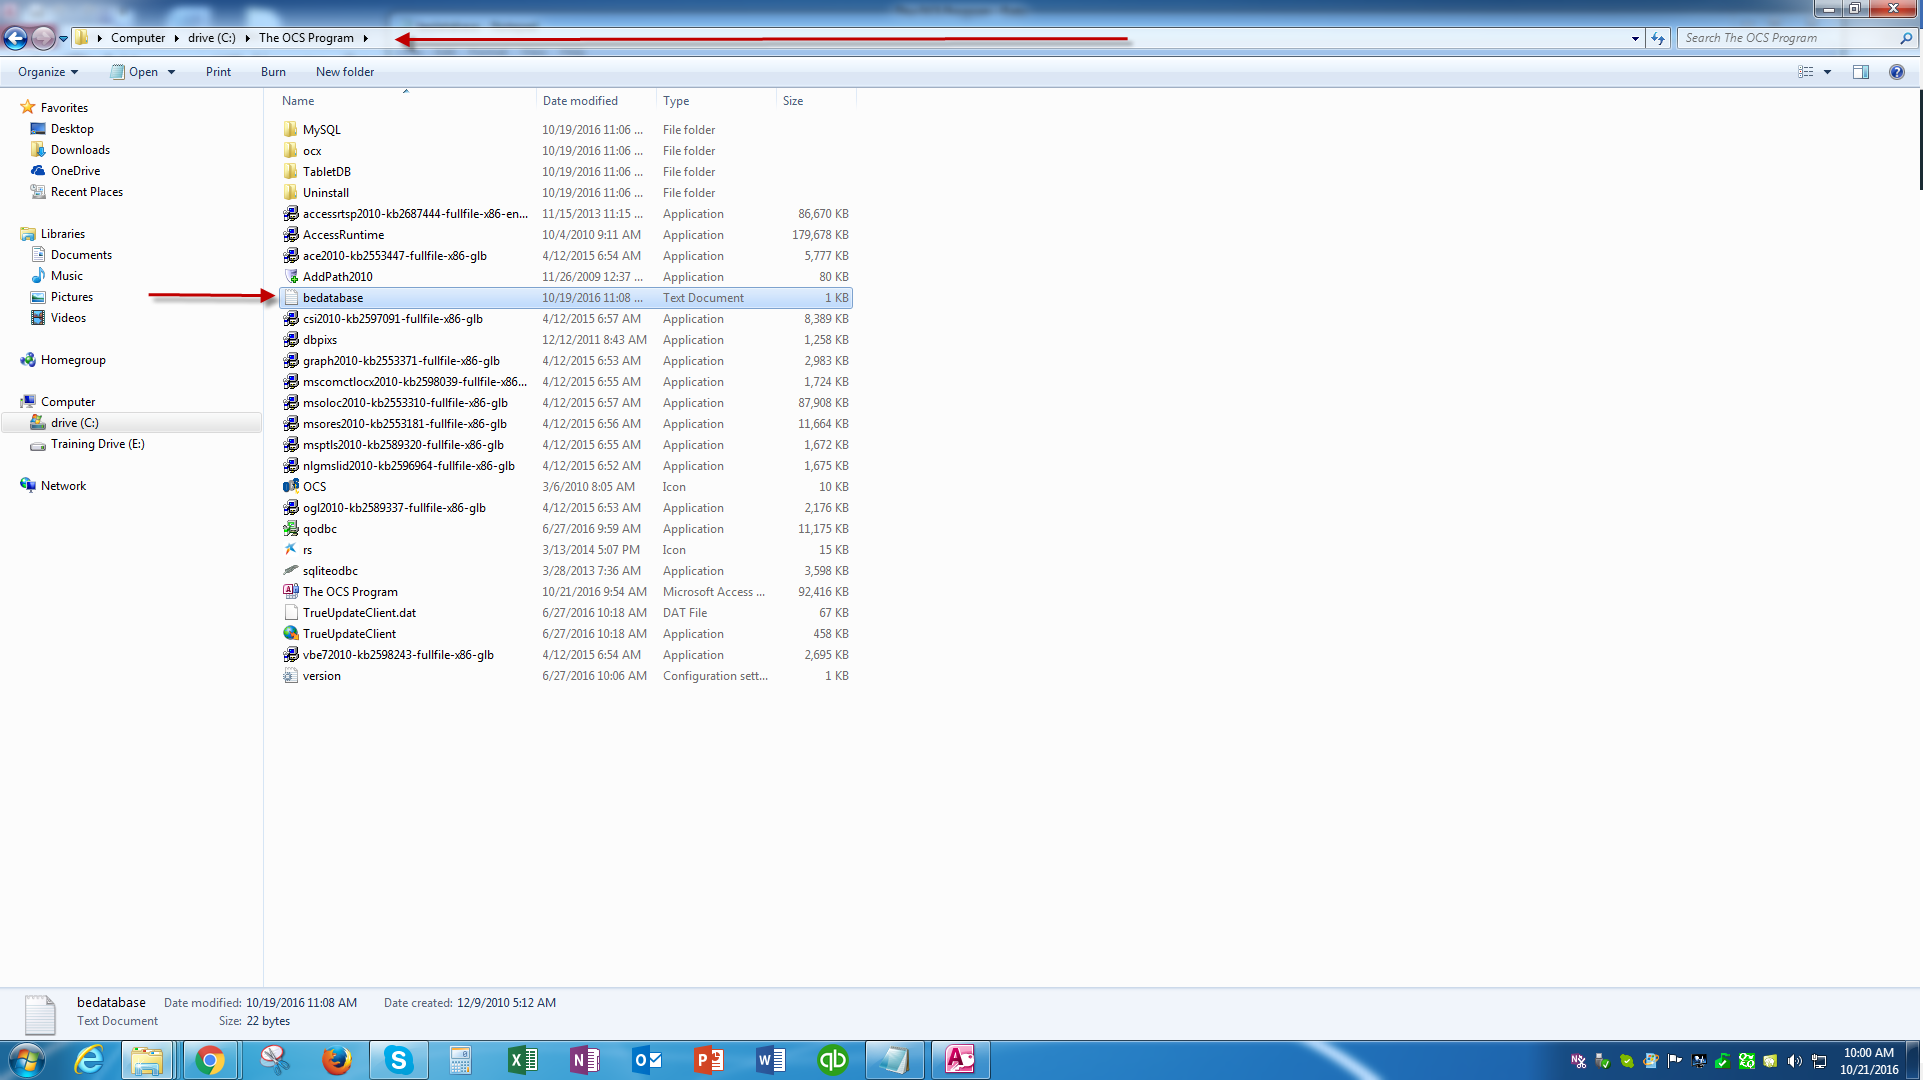The width and height of the screenshot is (1923, 1080).
Task: Expand the Open button dropdown arrow
Action: 172,72
